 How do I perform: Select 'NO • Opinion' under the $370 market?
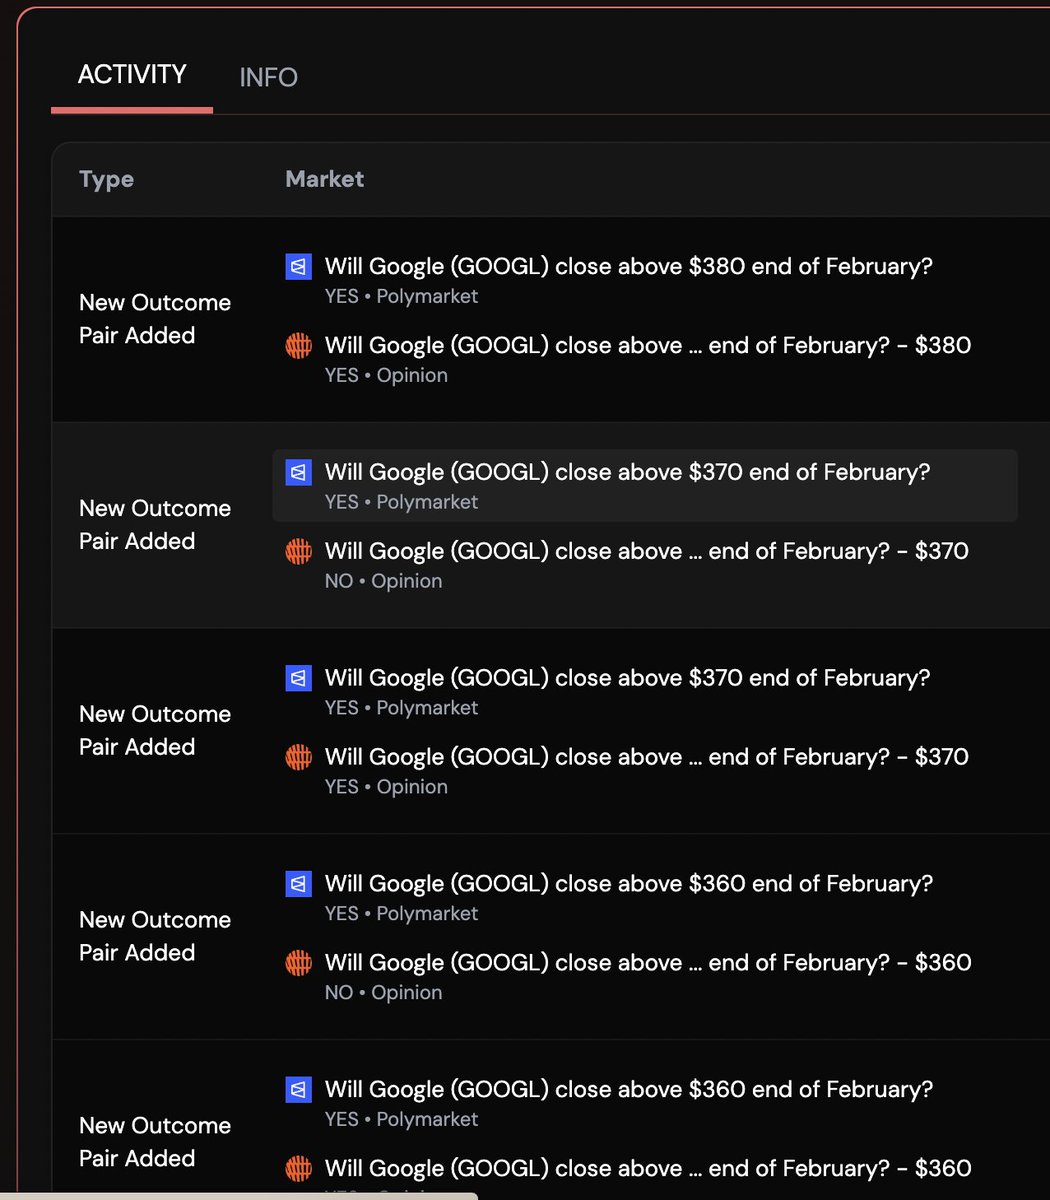[383, 582]
